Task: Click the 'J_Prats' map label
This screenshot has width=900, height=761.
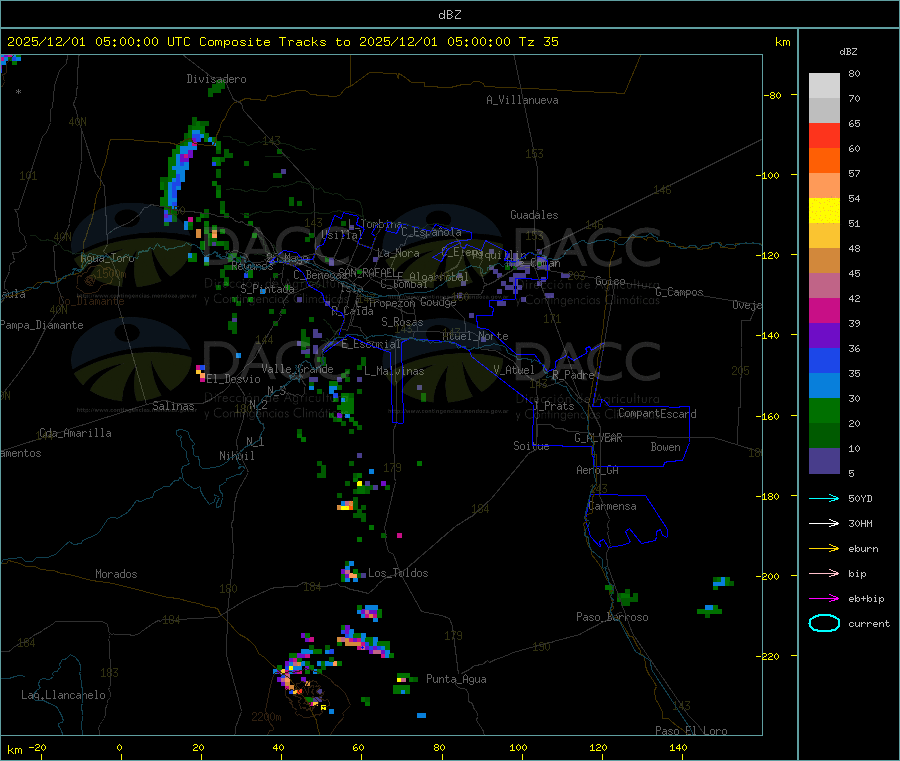Action: 554,406
